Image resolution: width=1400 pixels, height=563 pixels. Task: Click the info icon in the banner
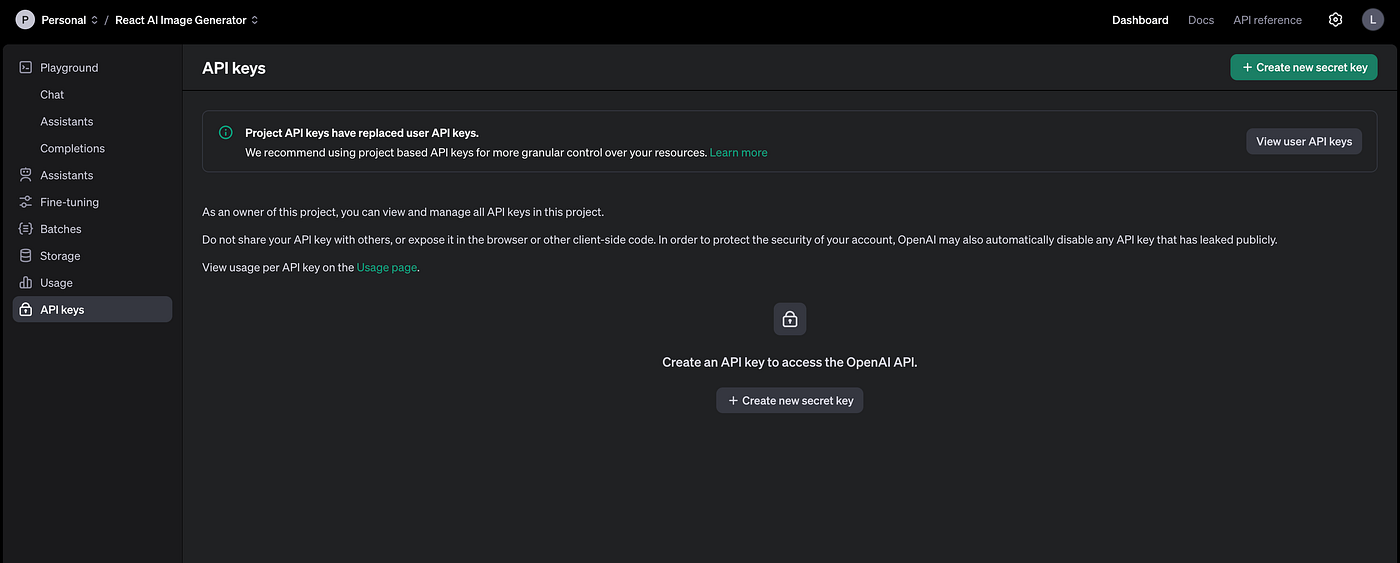[226, 133]
